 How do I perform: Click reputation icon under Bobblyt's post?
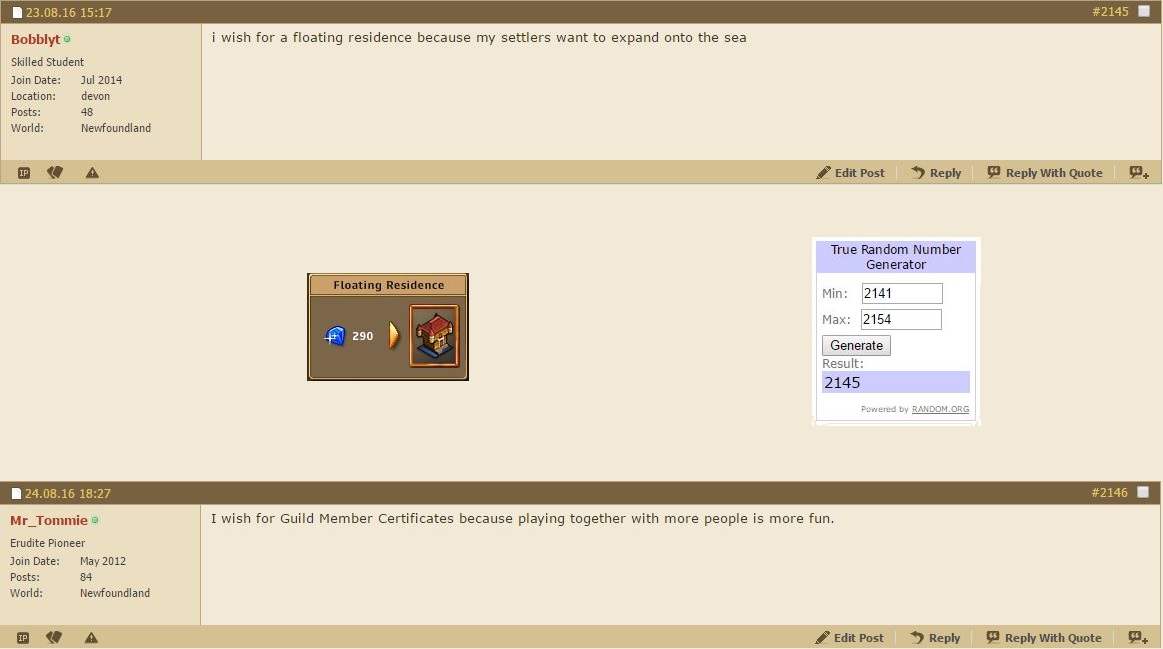tap(55, 173)
